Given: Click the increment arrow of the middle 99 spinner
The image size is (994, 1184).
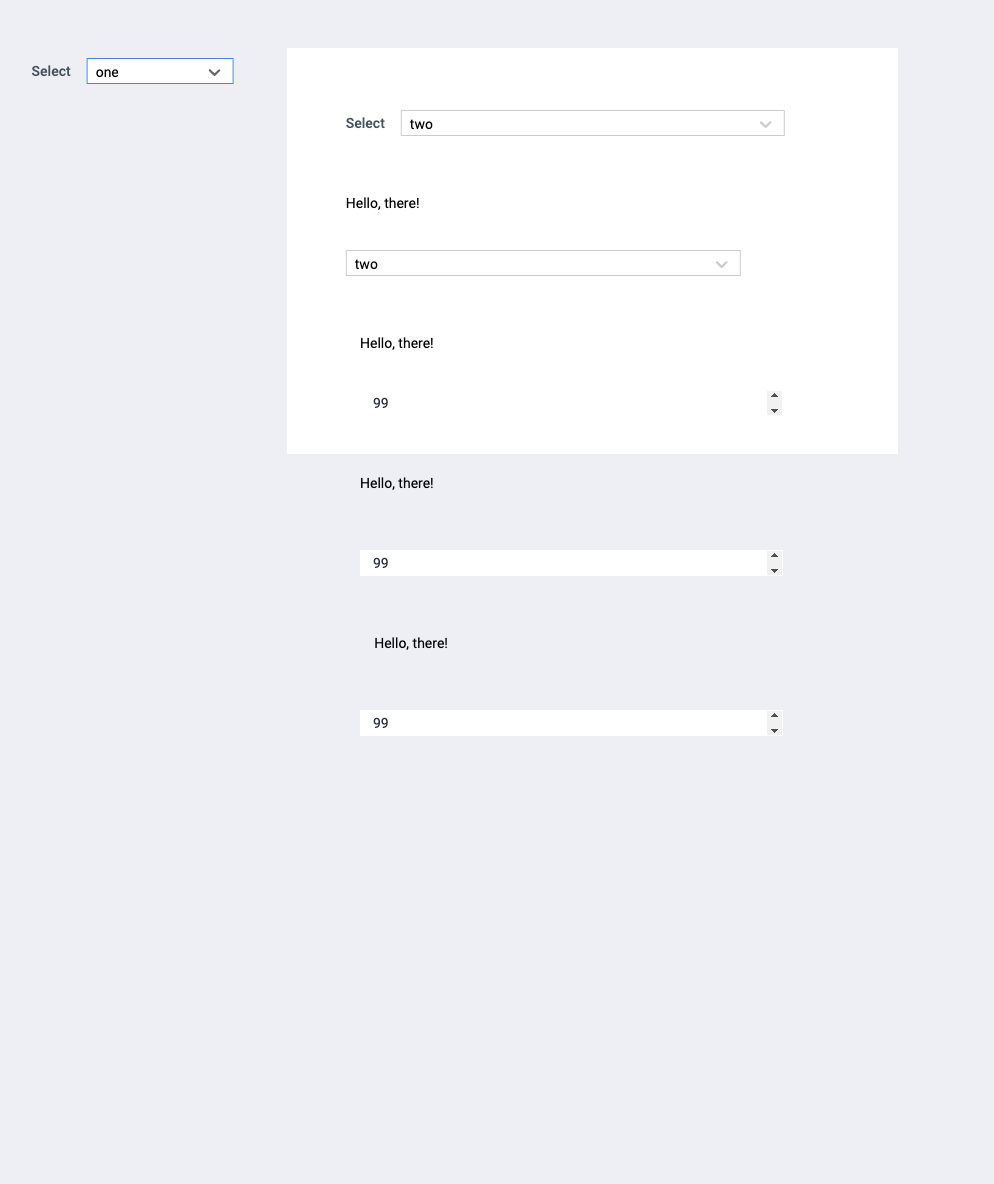Looking at the screenshot, I should (774, 557).
